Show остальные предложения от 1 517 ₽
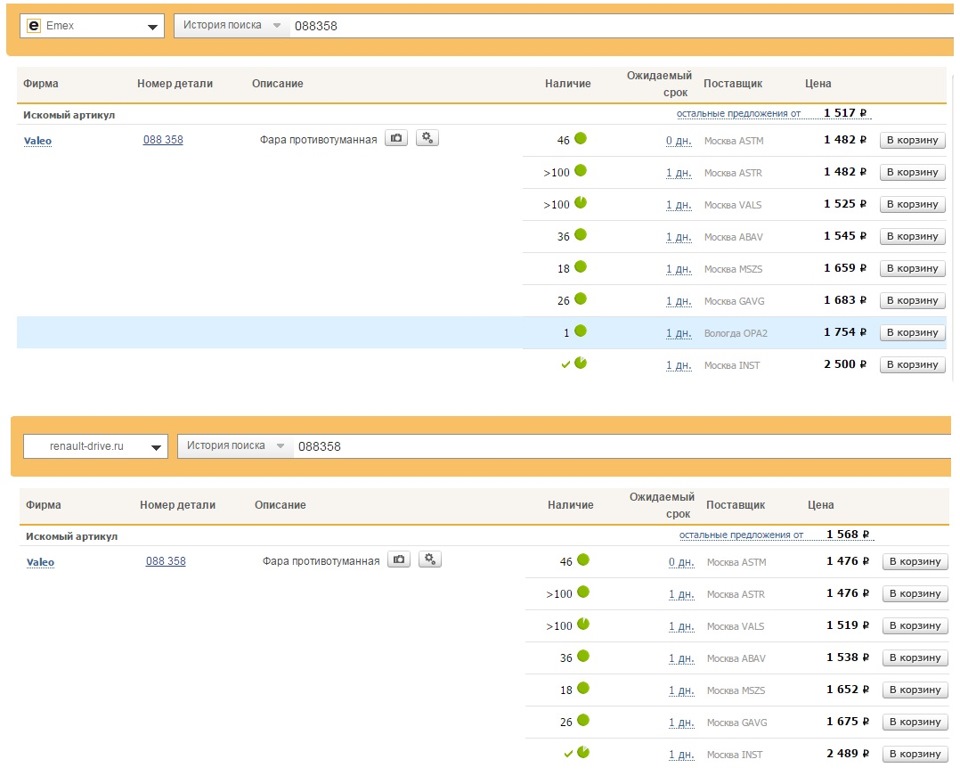Image resolution: width=960 pixels, height=784 pixels. (739, 113)
